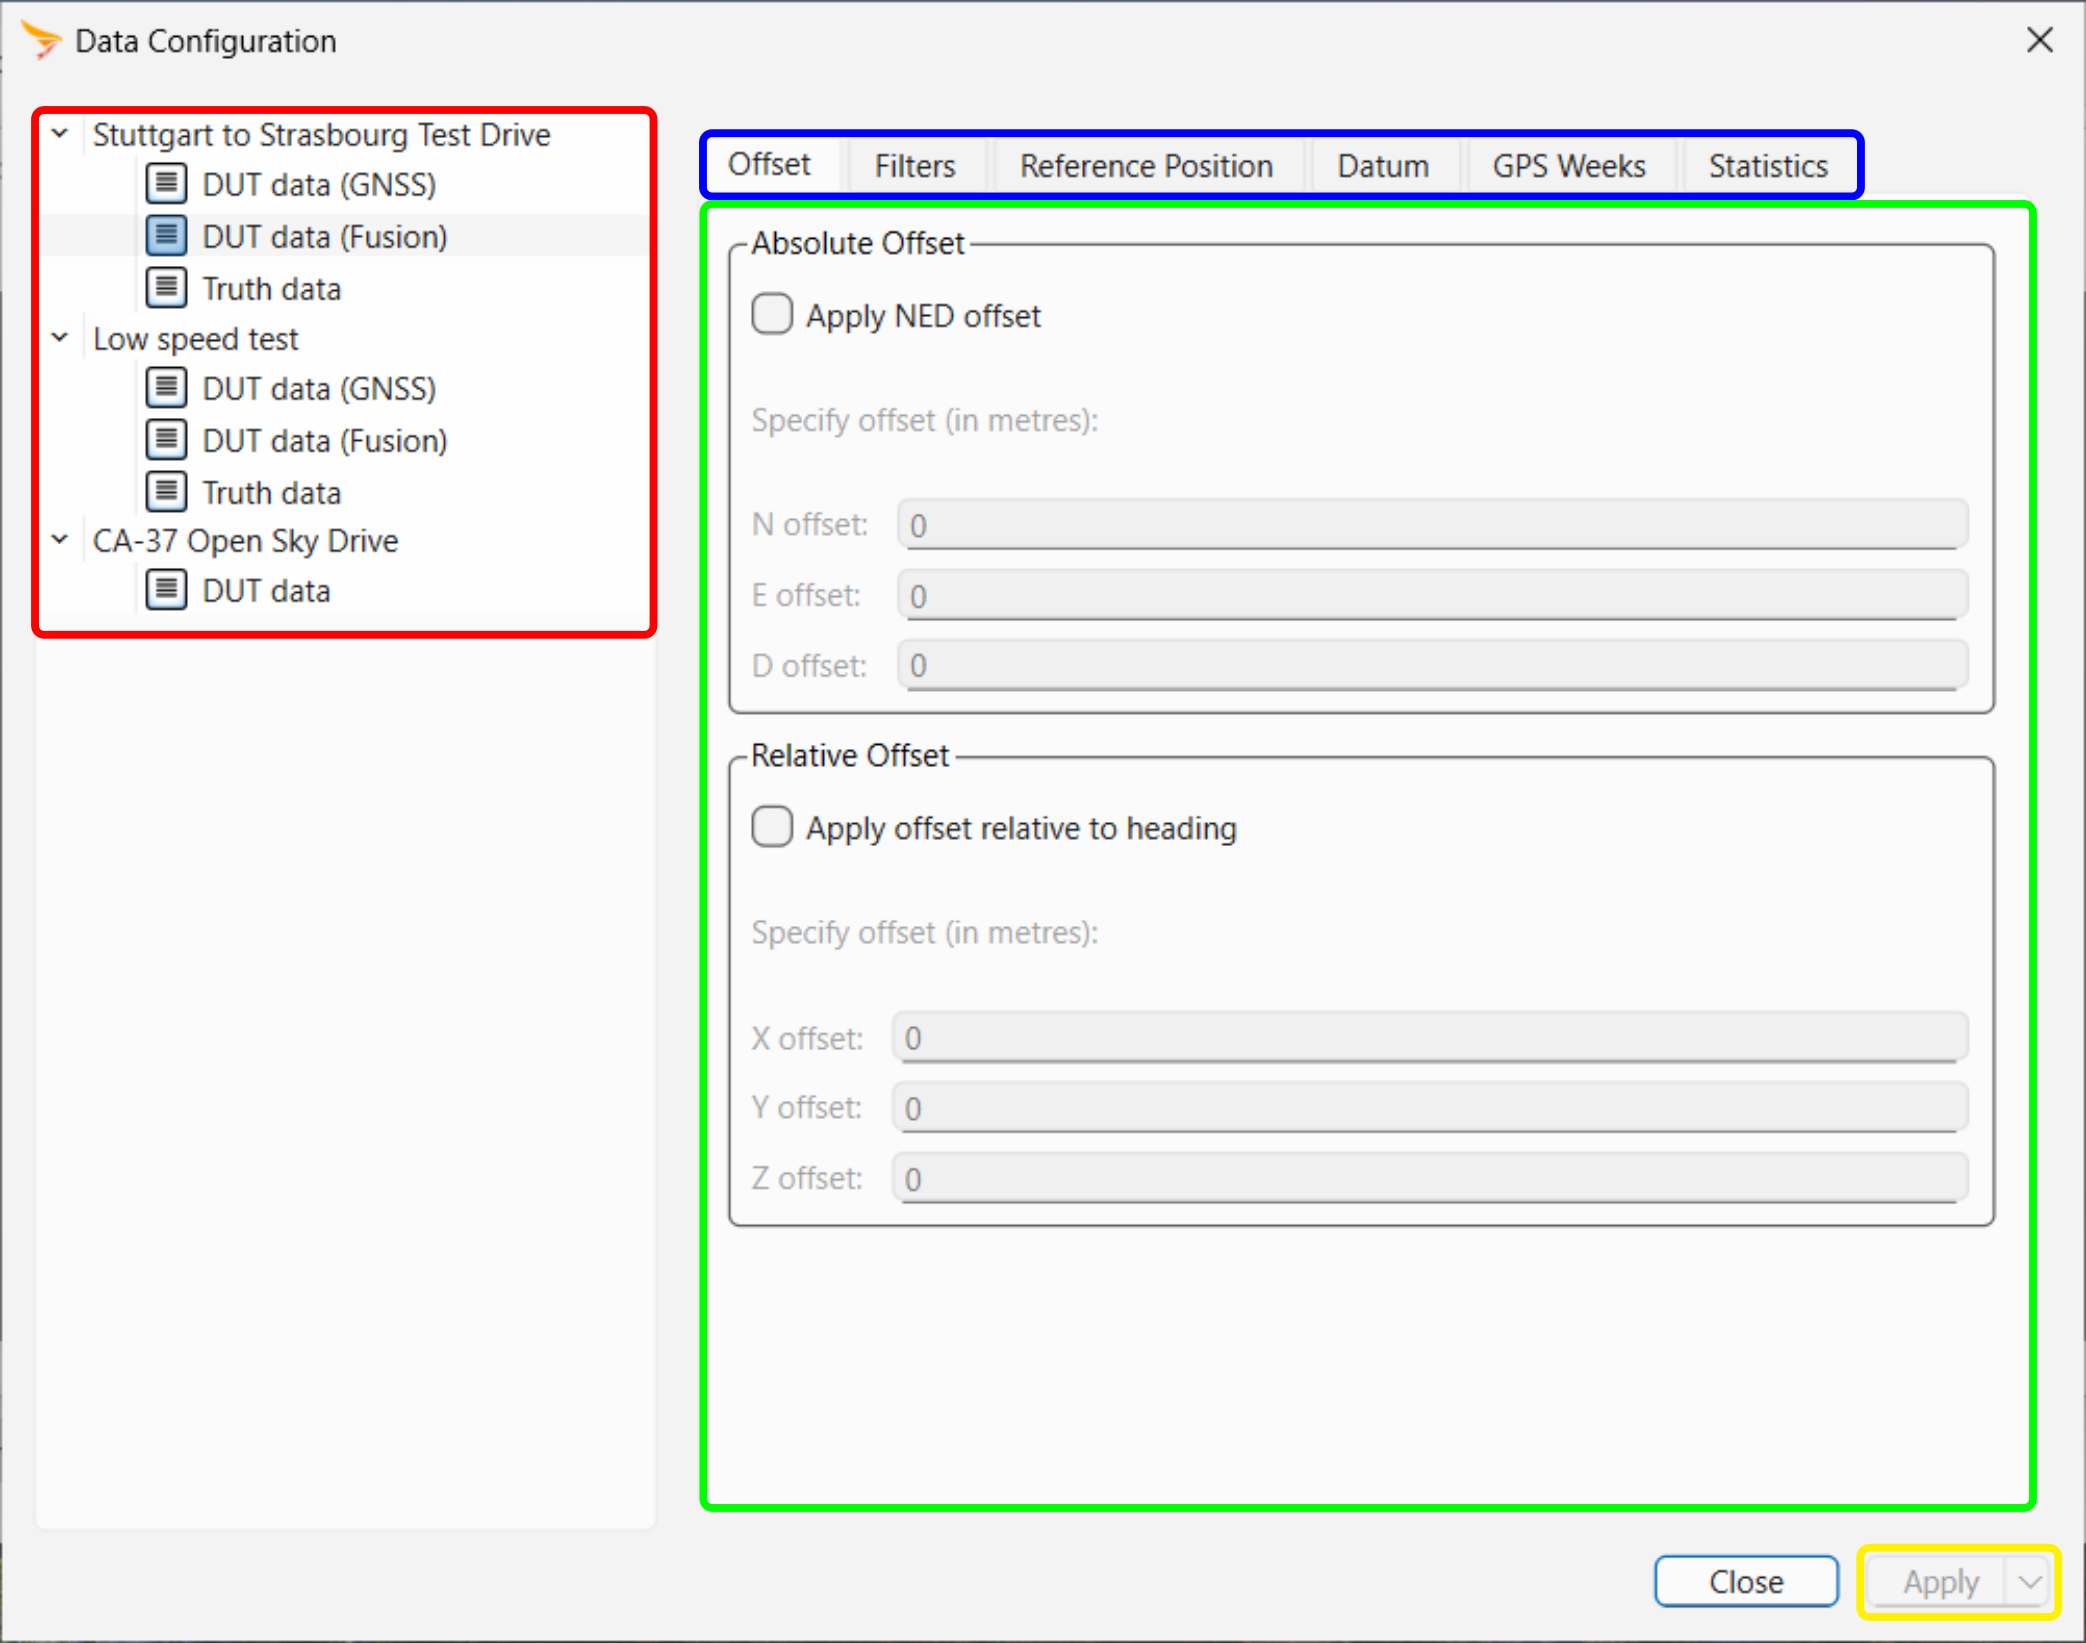Check Apply offset relative to heading
This screenshot has width=2086, height=1643.
coord(772,827)
